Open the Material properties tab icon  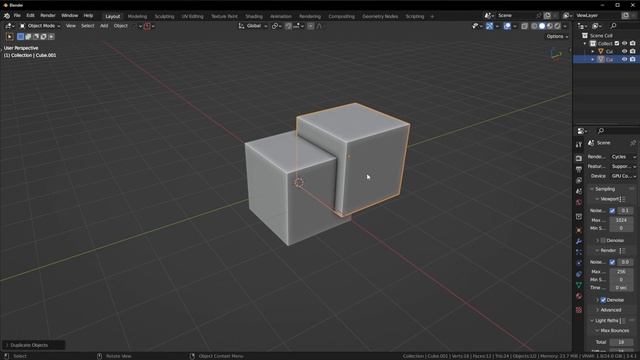coord(579,296)
